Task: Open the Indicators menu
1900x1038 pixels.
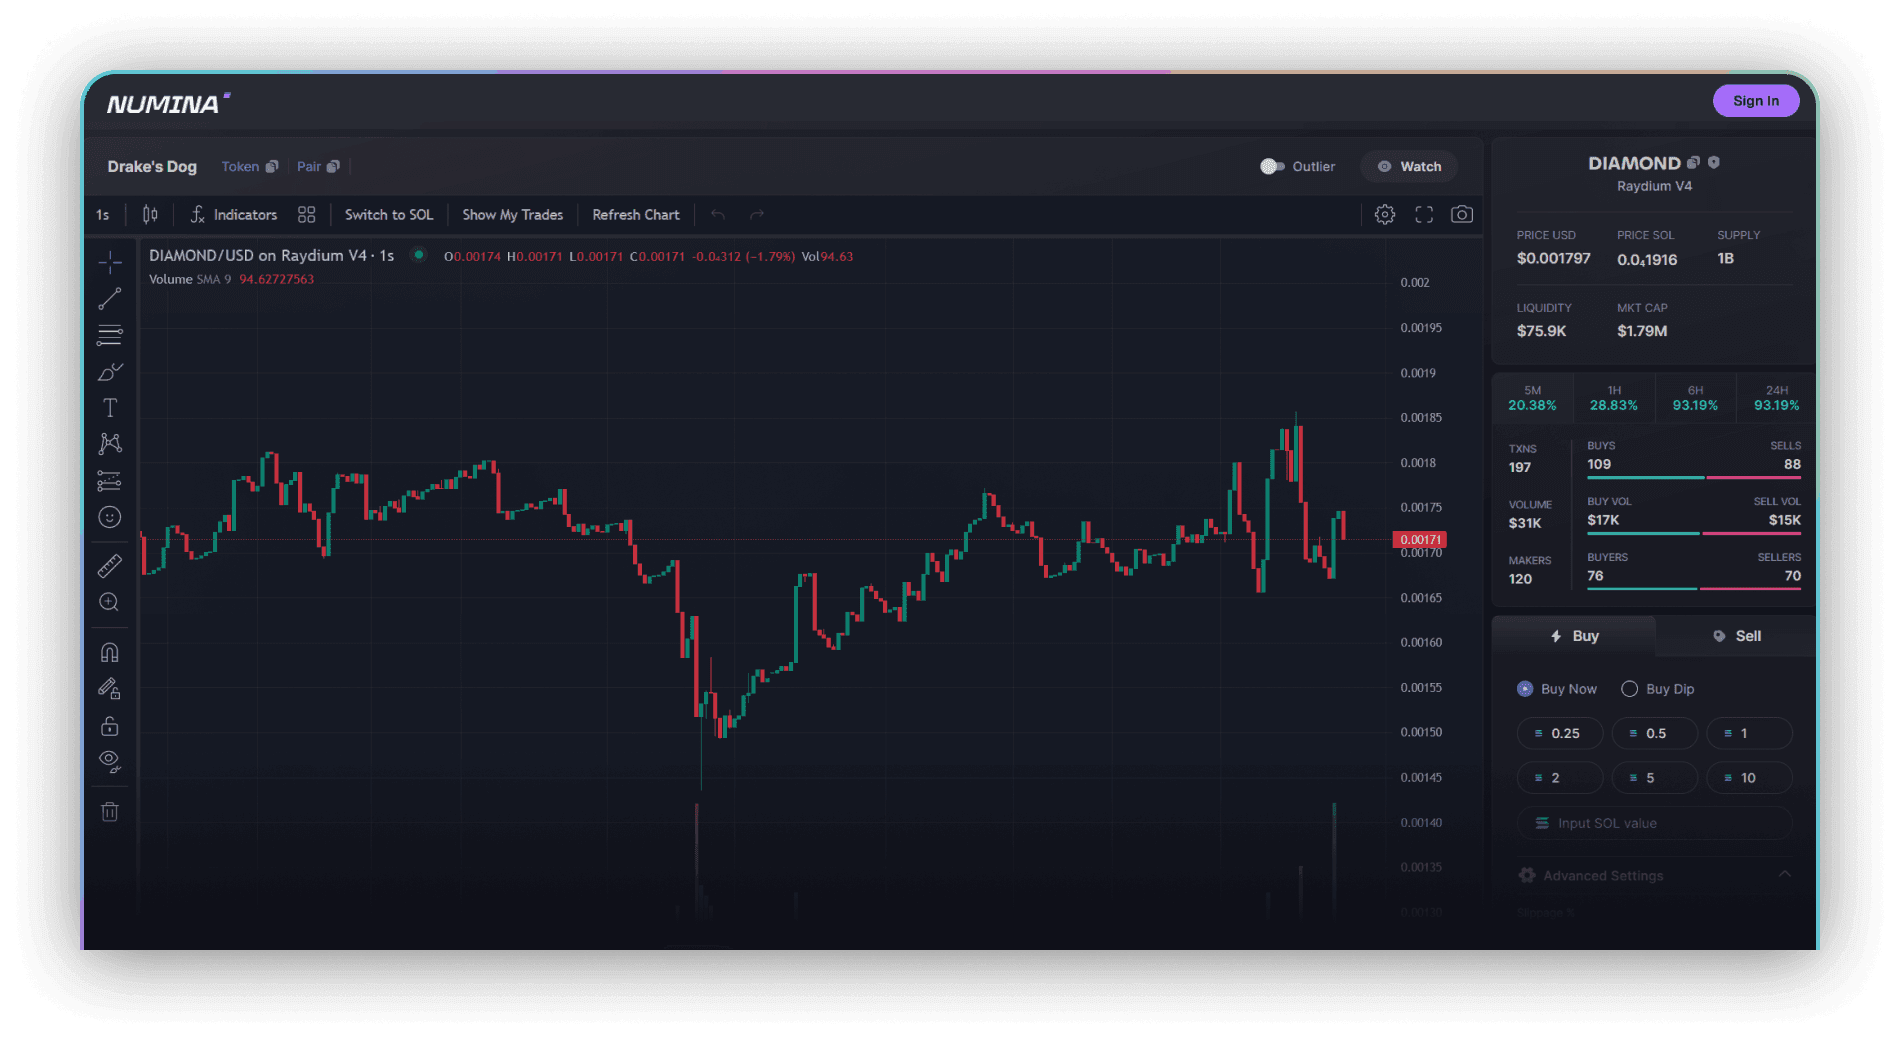Action: coord(234,215)
